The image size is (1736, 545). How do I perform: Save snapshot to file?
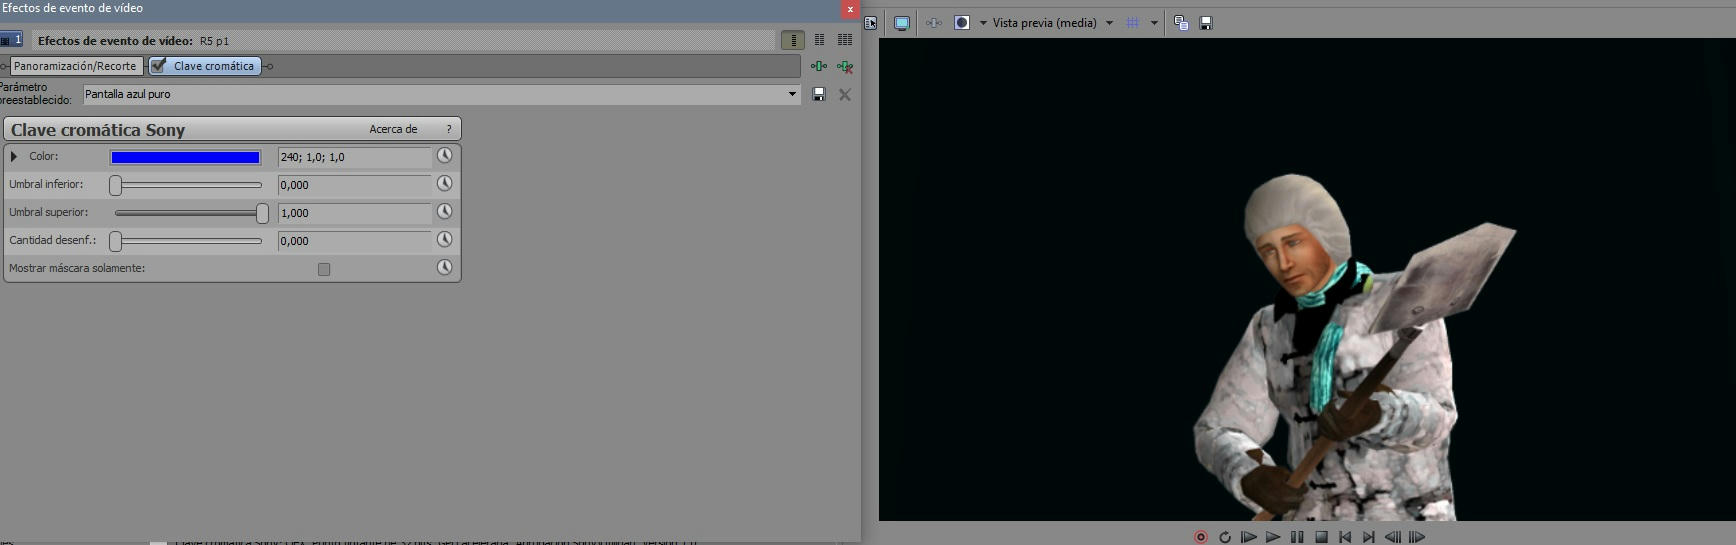pyautogui.click(x=1206, y=23)
